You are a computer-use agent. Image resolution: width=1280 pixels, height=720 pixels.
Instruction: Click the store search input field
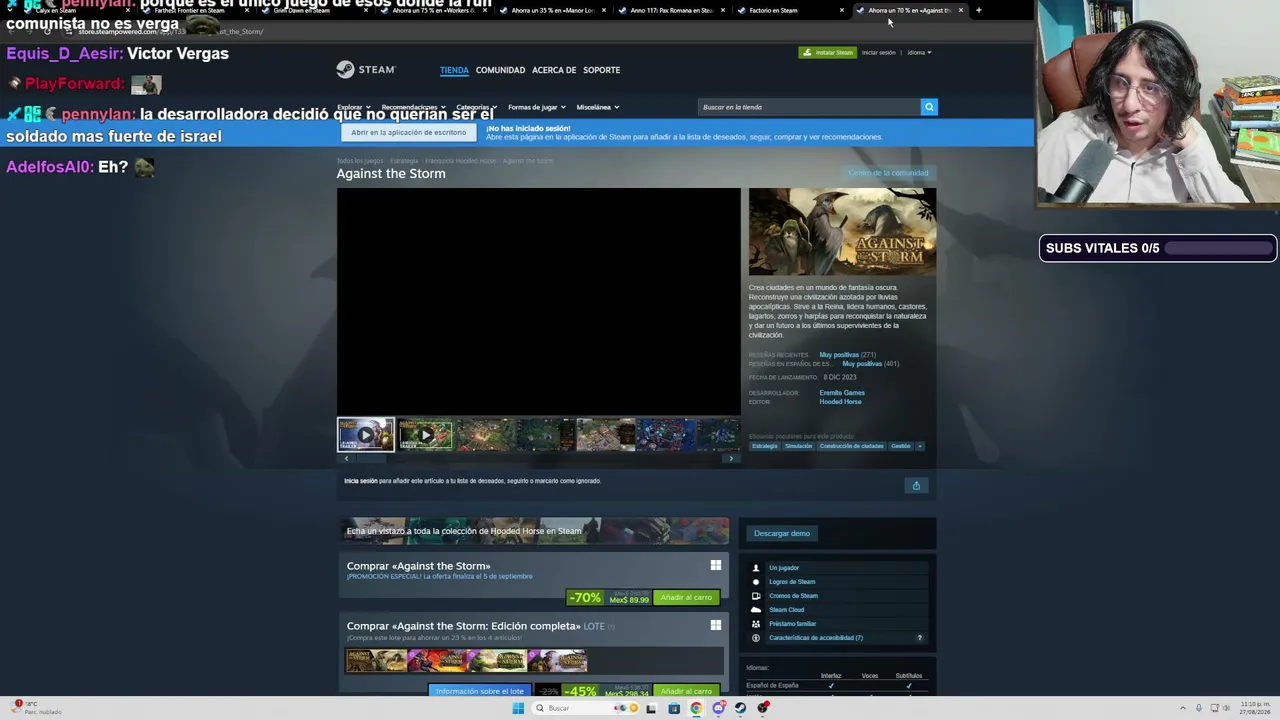(809, 107)
